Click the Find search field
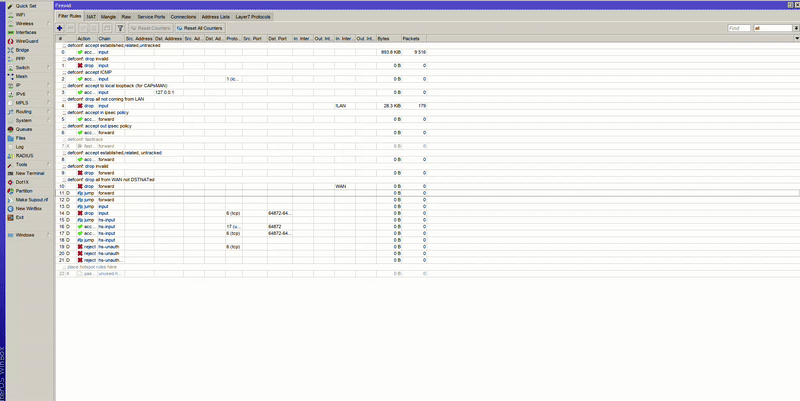The image size is (800, 401). (739, 28)
